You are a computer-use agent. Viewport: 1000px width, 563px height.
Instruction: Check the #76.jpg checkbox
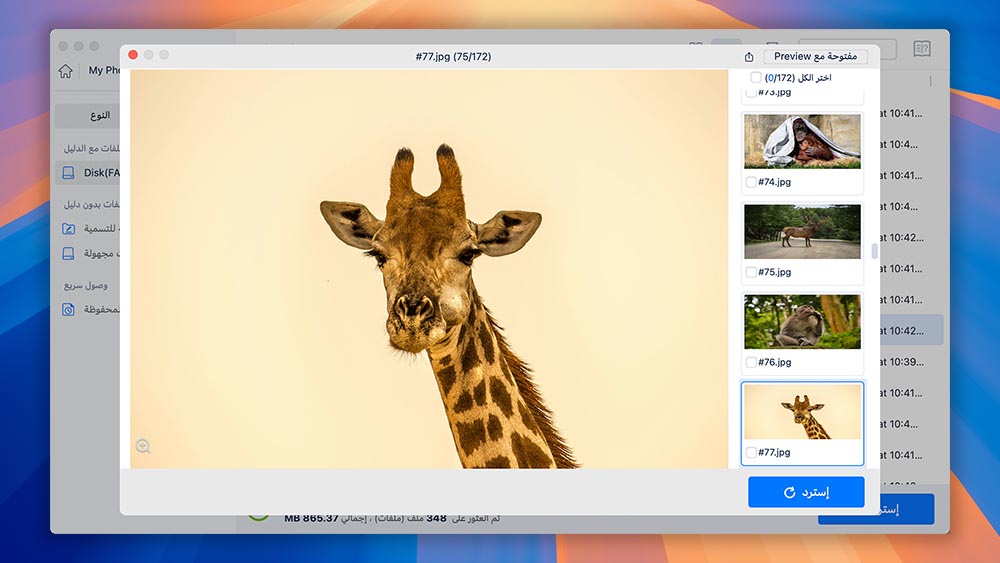(x=751, y=362)
